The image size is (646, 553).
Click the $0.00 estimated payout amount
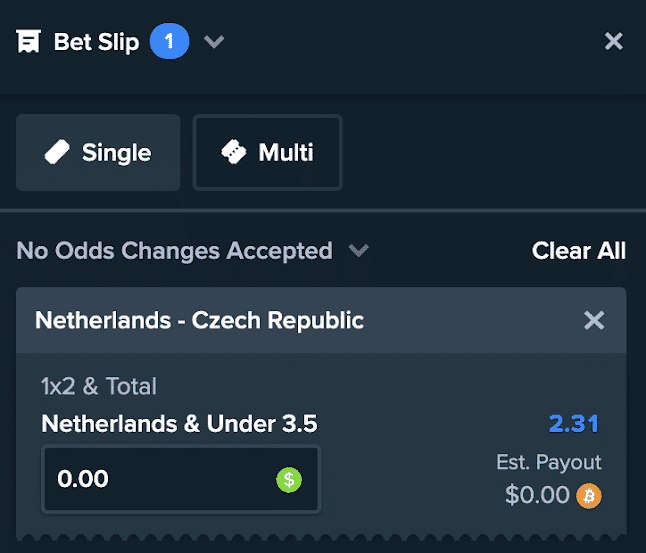click(537, 495)
